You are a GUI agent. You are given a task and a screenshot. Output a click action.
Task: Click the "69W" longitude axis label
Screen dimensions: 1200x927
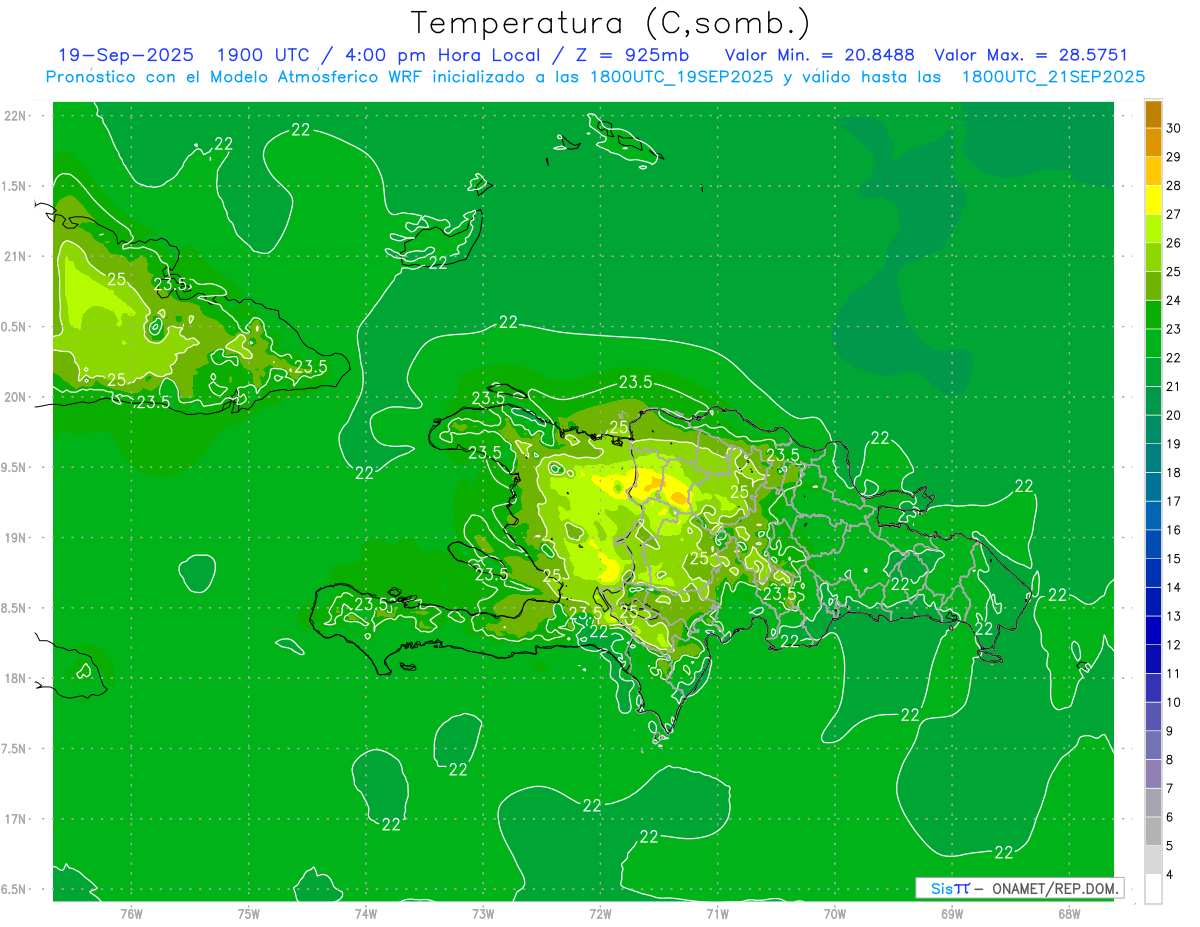(x=952, y=913)
